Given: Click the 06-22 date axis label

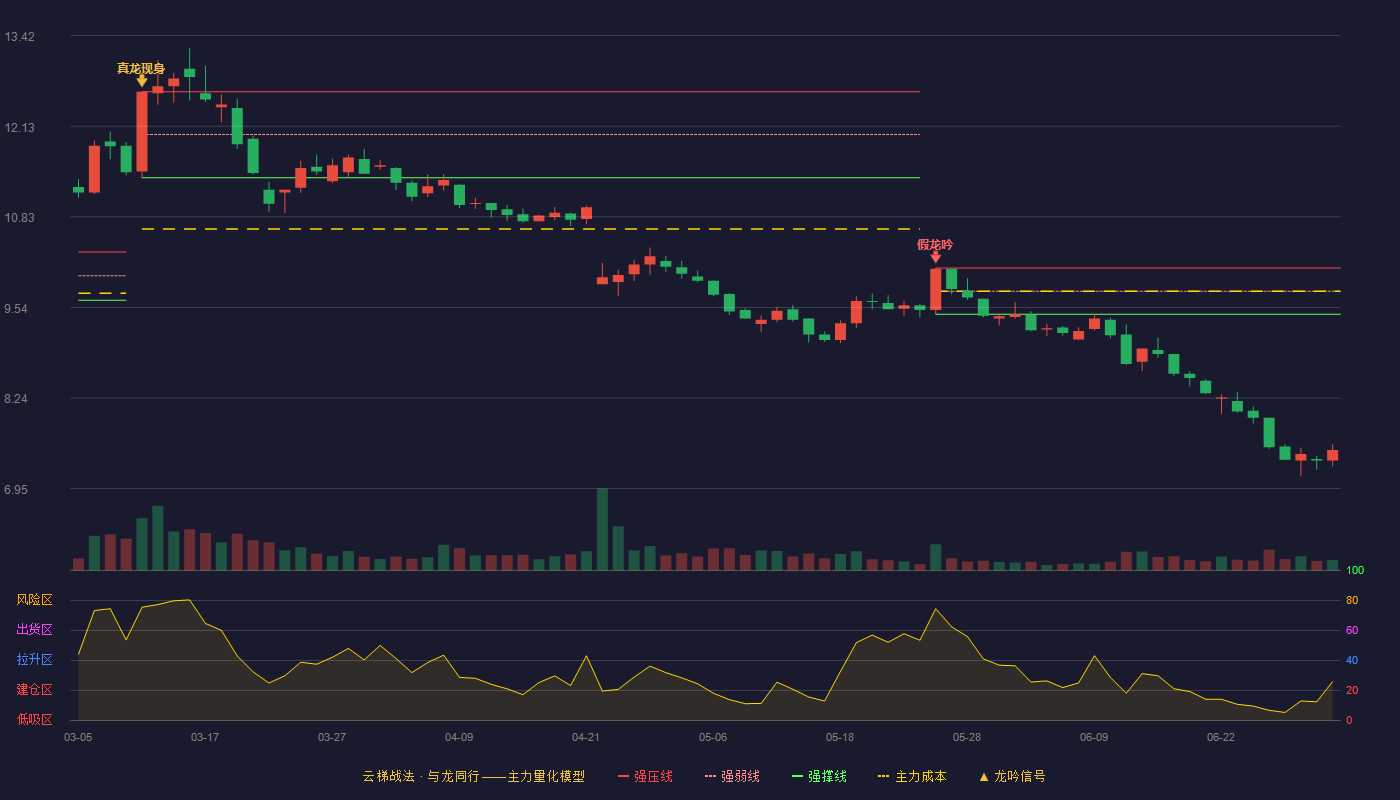Looking at the screenshot, I should [x=1221, y=737].
